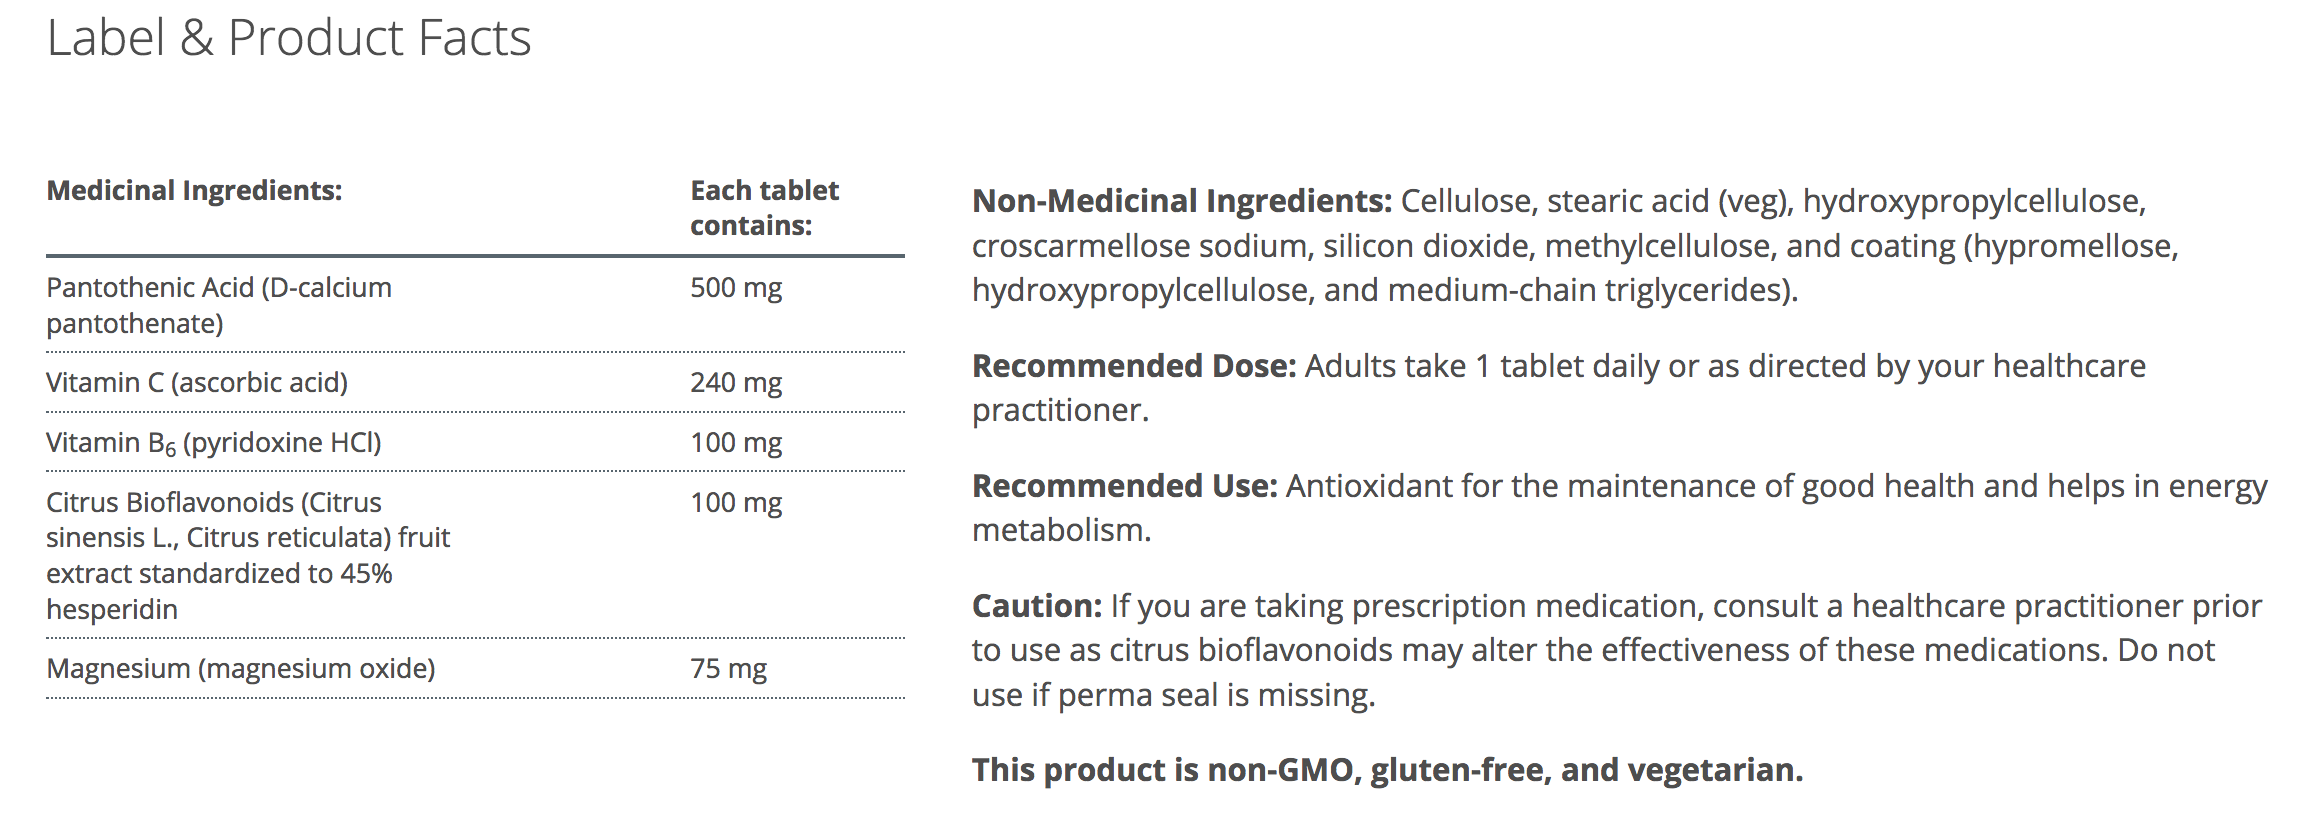
Task: Click the 240 mg amount value
Action: (x=736, y=383)
